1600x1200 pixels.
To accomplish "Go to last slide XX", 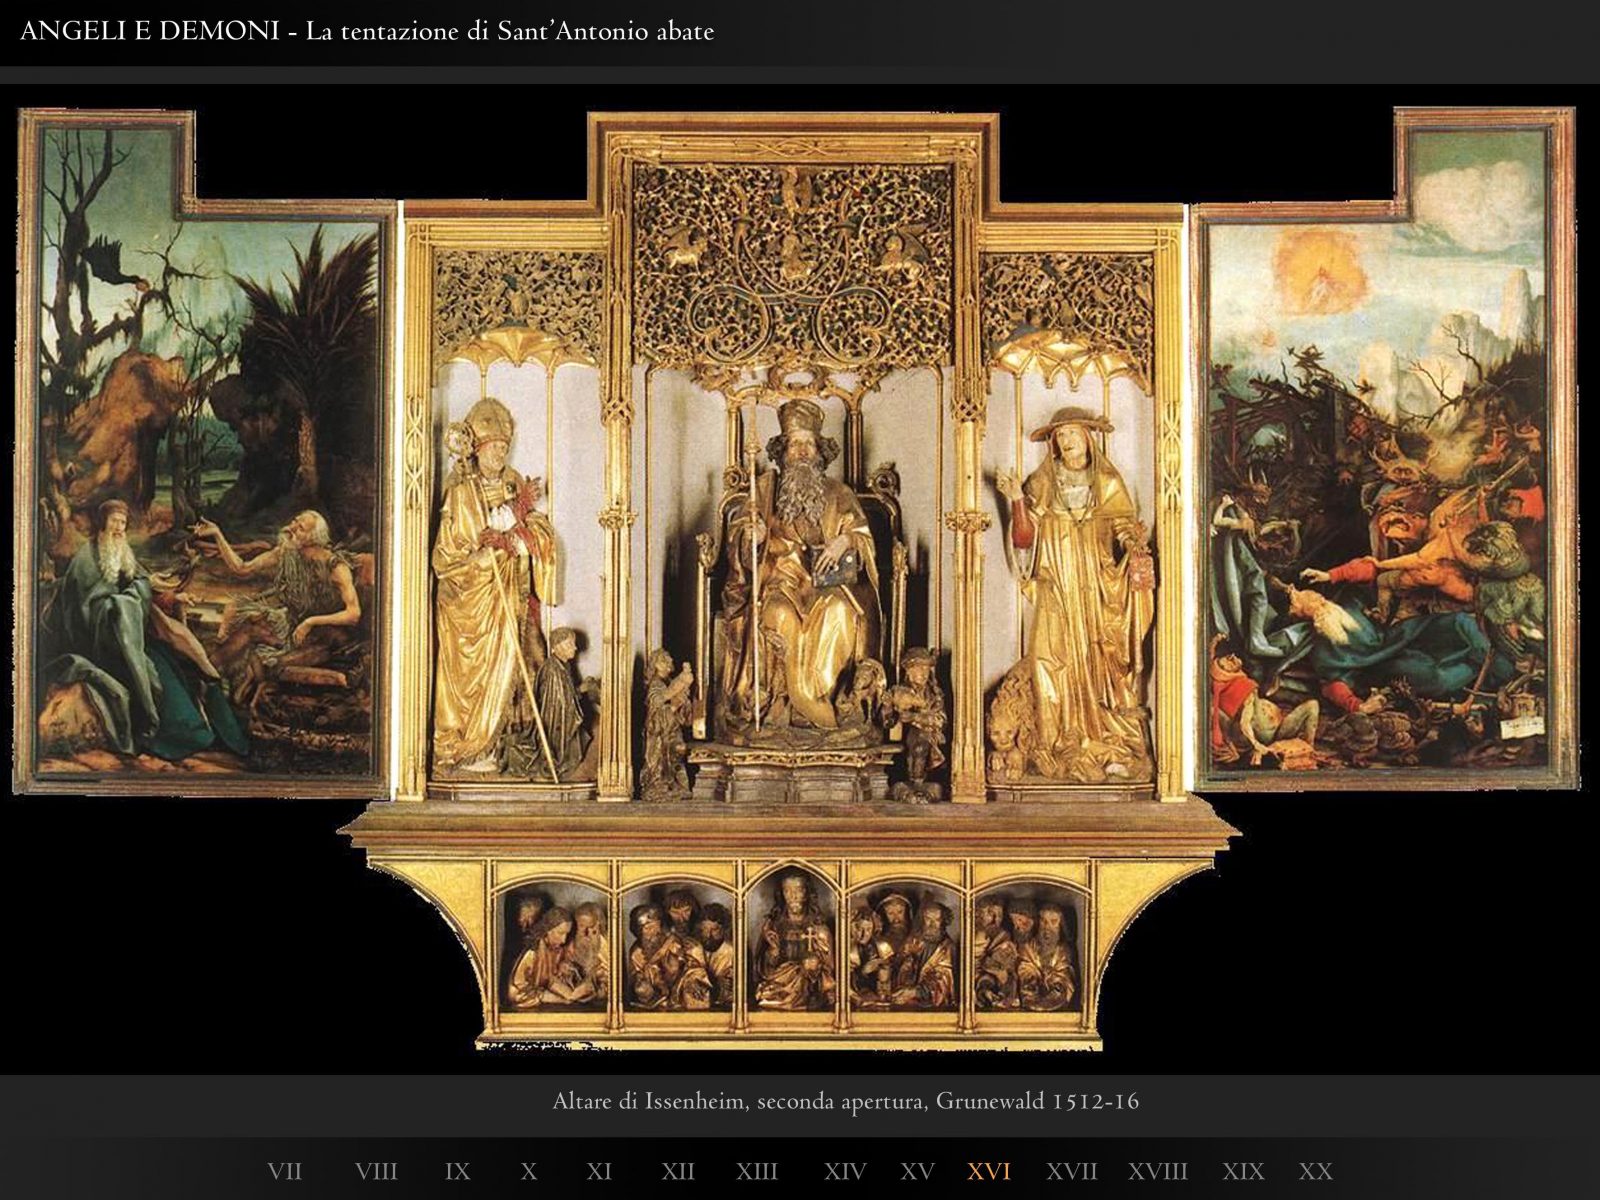I will click(x=1316, y=1171).
